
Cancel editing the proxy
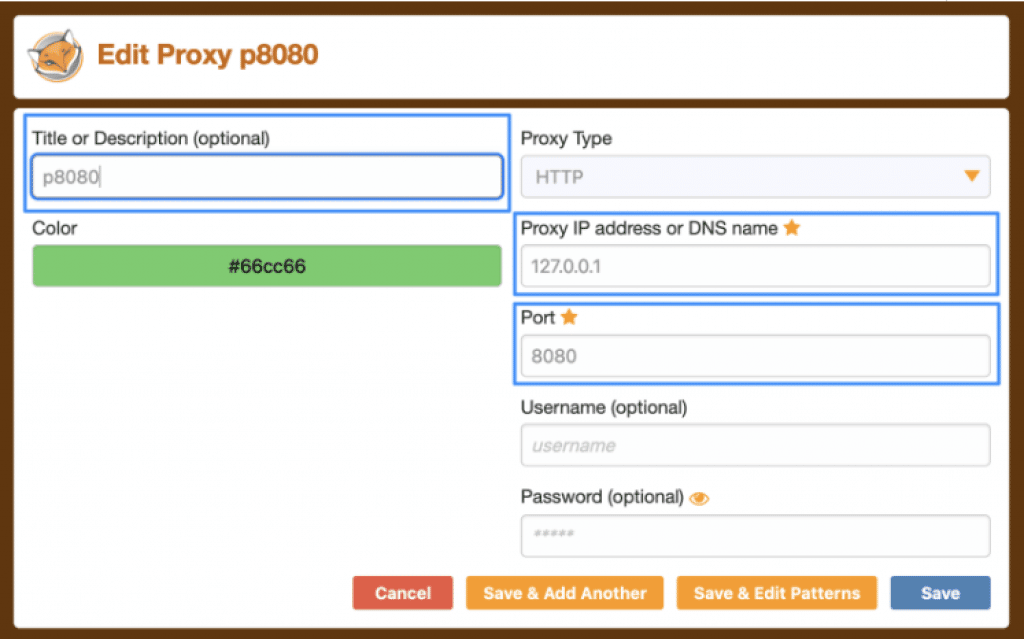click(x=402, y=593)
